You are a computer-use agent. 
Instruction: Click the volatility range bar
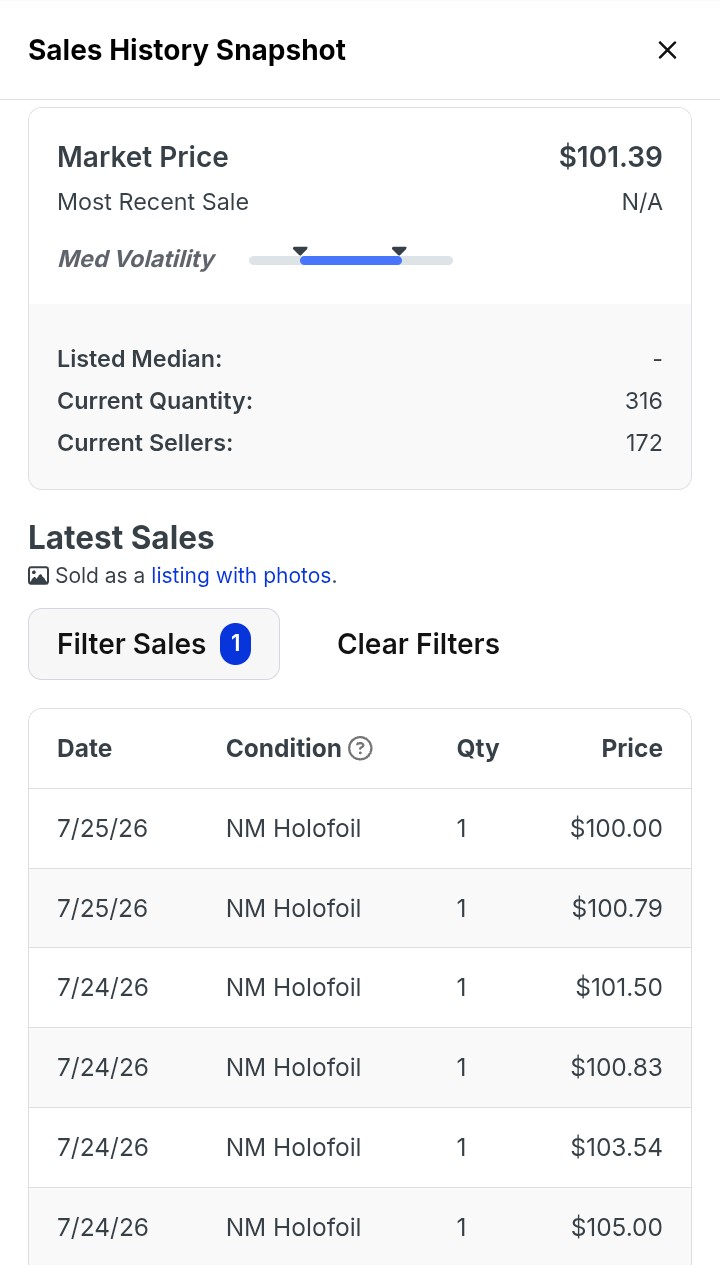coord(351,260)
